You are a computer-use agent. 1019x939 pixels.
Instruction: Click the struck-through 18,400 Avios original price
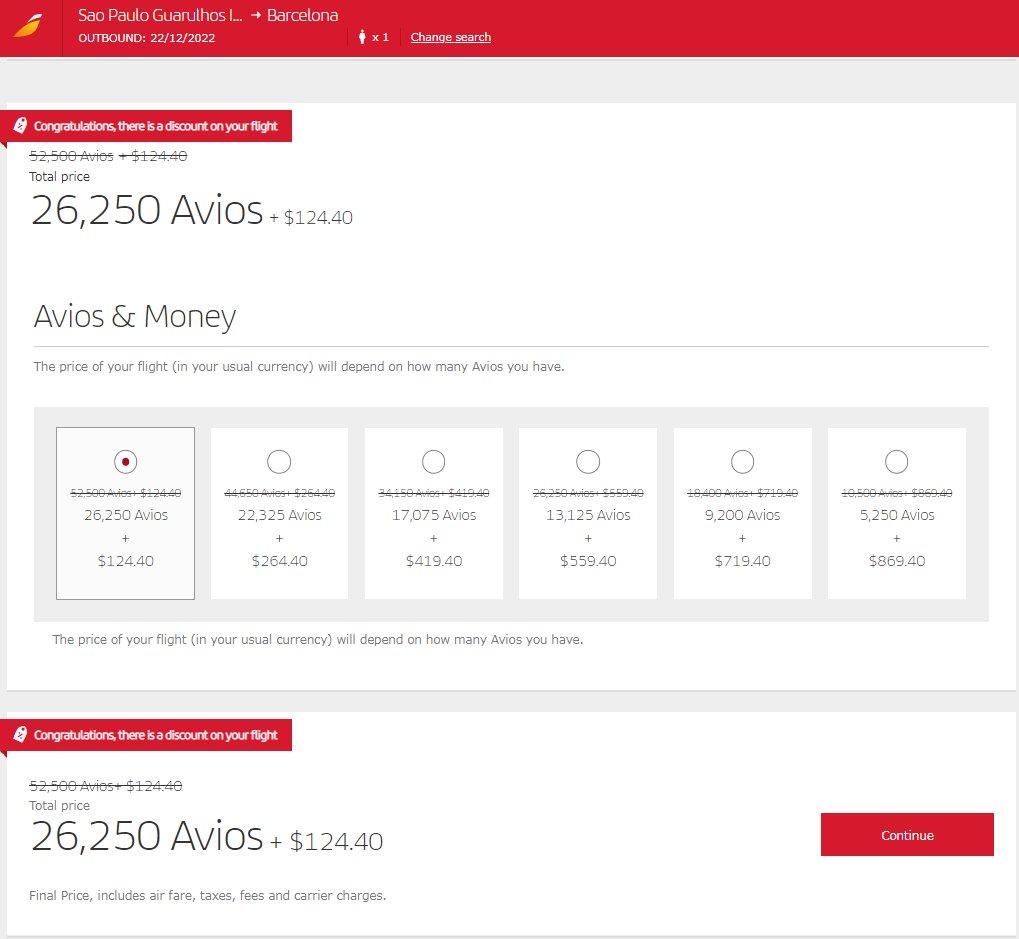(x=742, y=493)
